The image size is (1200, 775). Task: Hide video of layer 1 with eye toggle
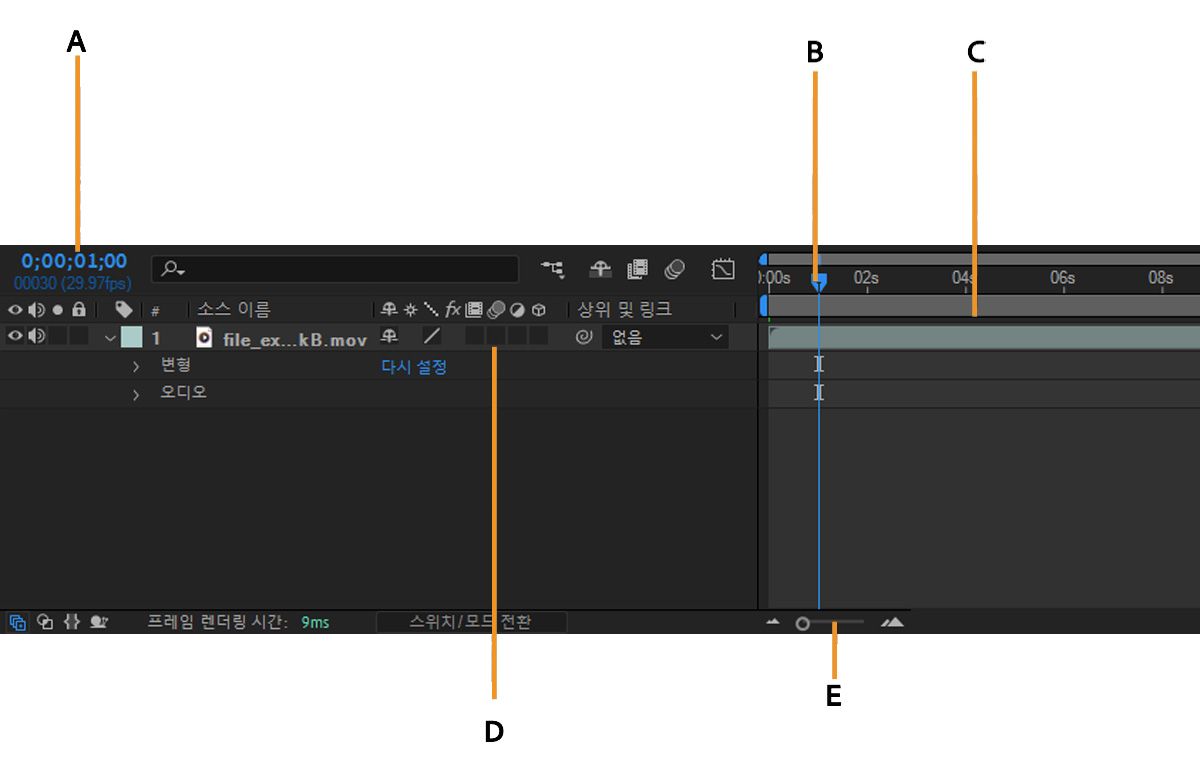coord(15,337)
